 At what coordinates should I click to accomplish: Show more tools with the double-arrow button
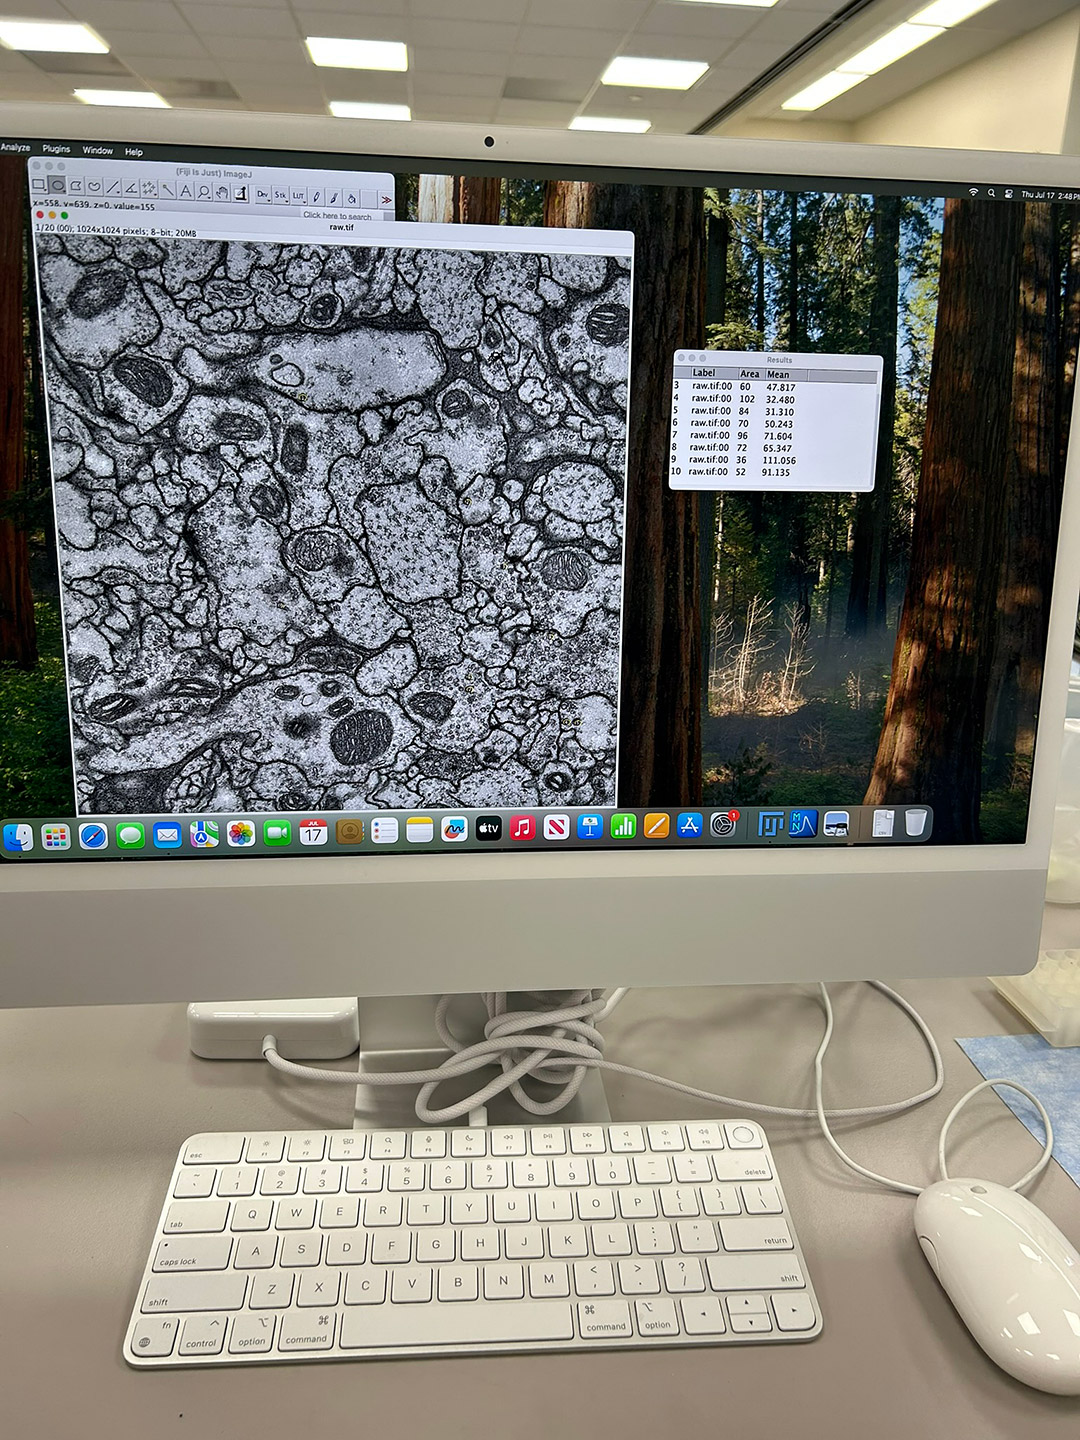pyautogui.click(x=386, y=199)
